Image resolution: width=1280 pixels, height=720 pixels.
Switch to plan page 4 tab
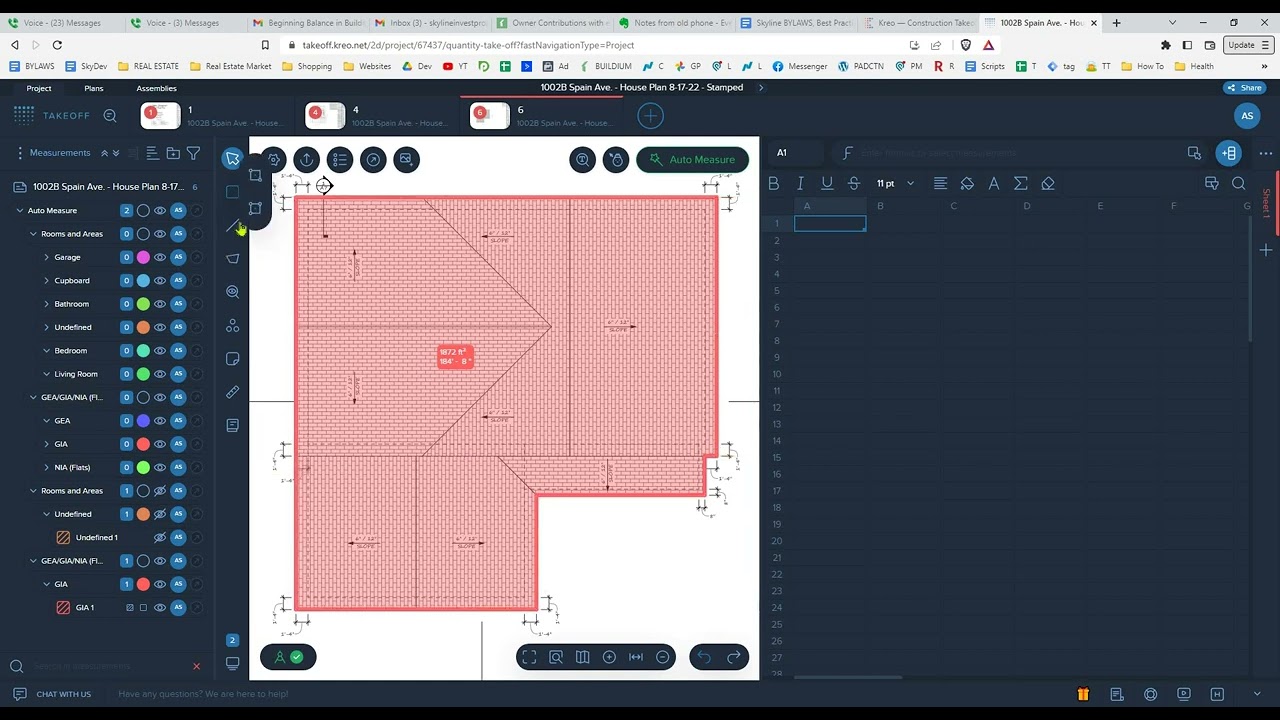click(379, 116)
